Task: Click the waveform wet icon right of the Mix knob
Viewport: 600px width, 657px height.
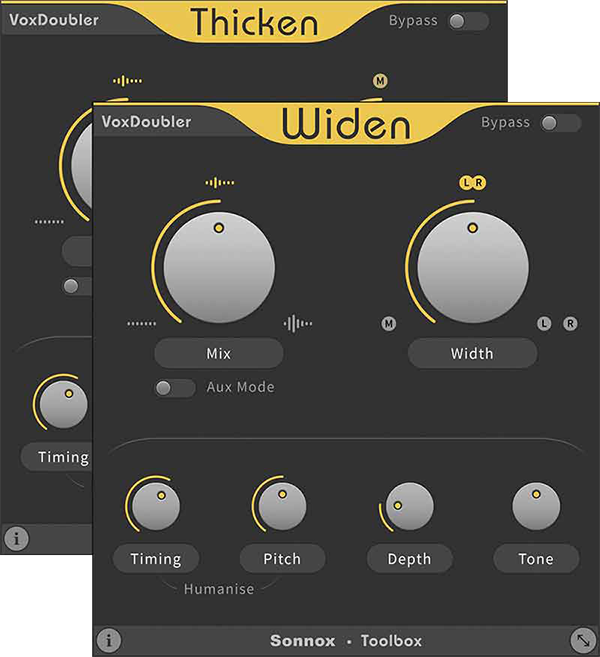Action: [x=297, y=323]
